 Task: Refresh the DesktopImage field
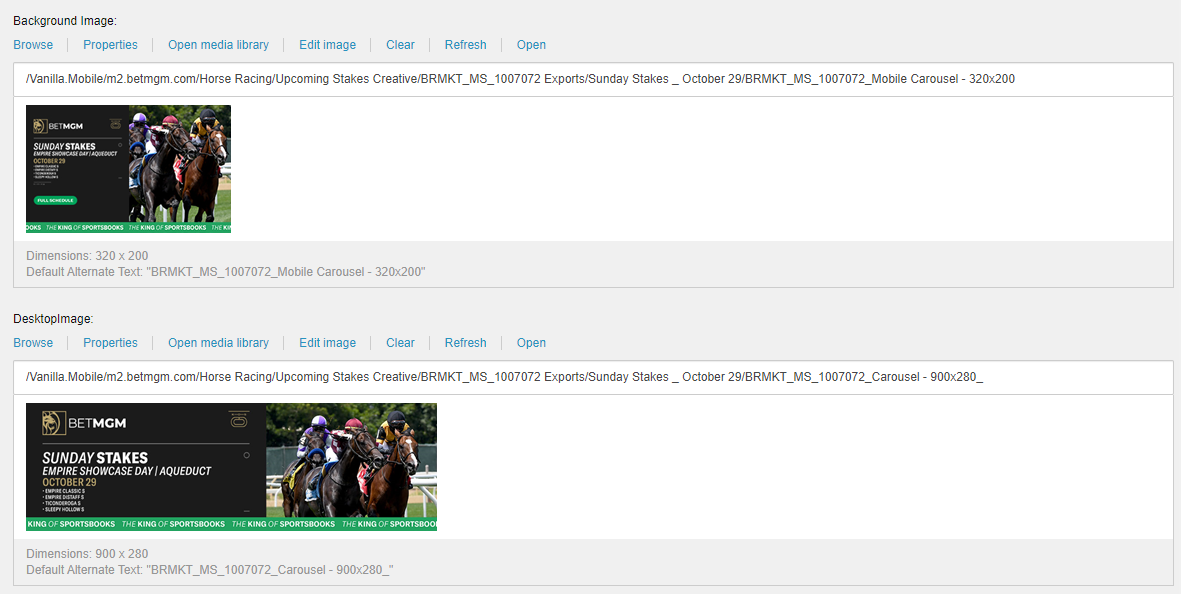pos(465,343)
